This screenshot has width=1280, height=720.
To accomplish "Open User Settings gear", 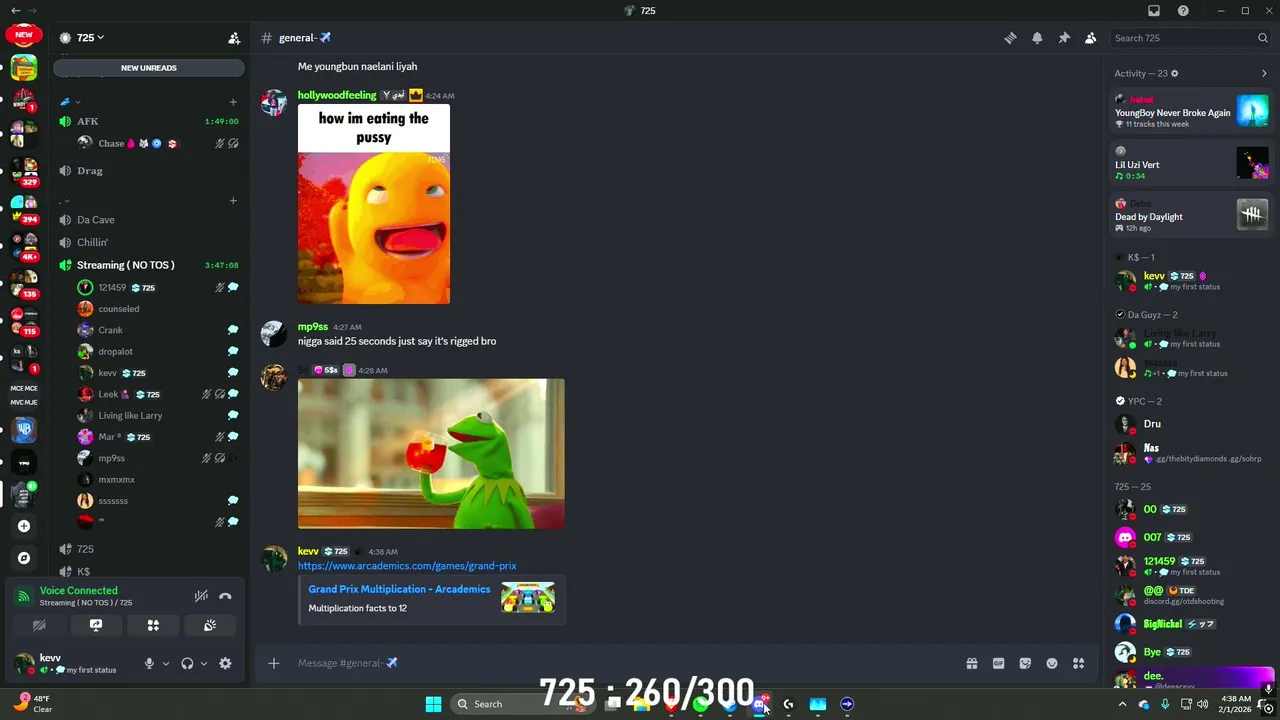I will [x=226, y=663].
